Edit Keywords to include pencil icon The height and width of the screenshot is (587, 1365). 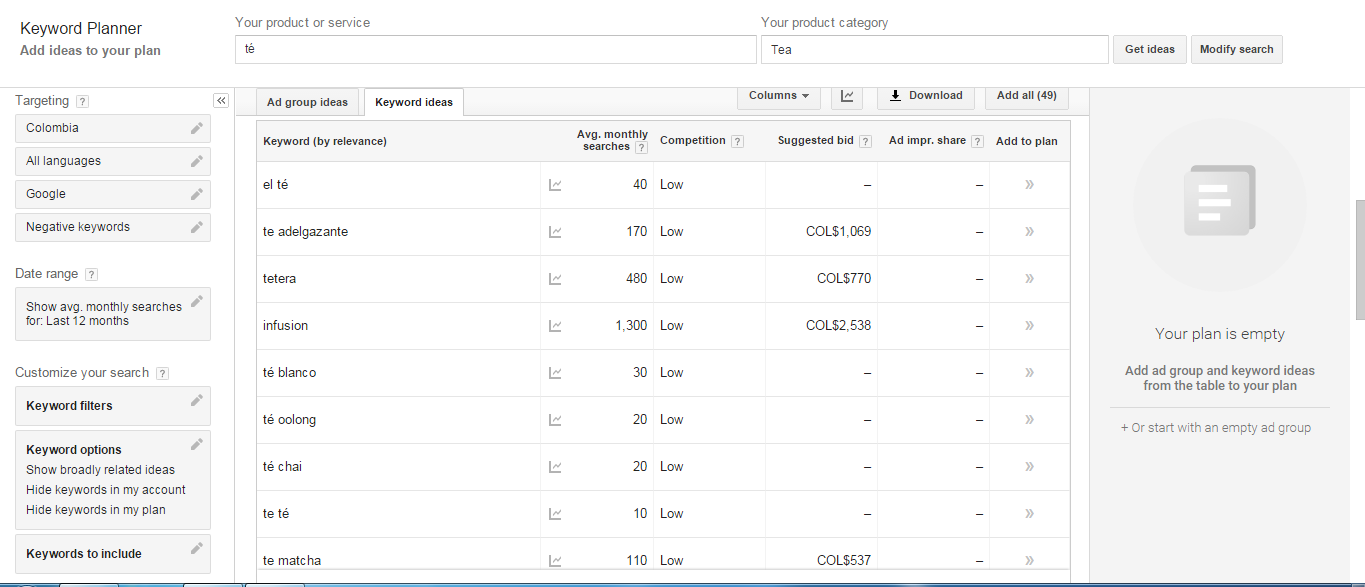197,548
